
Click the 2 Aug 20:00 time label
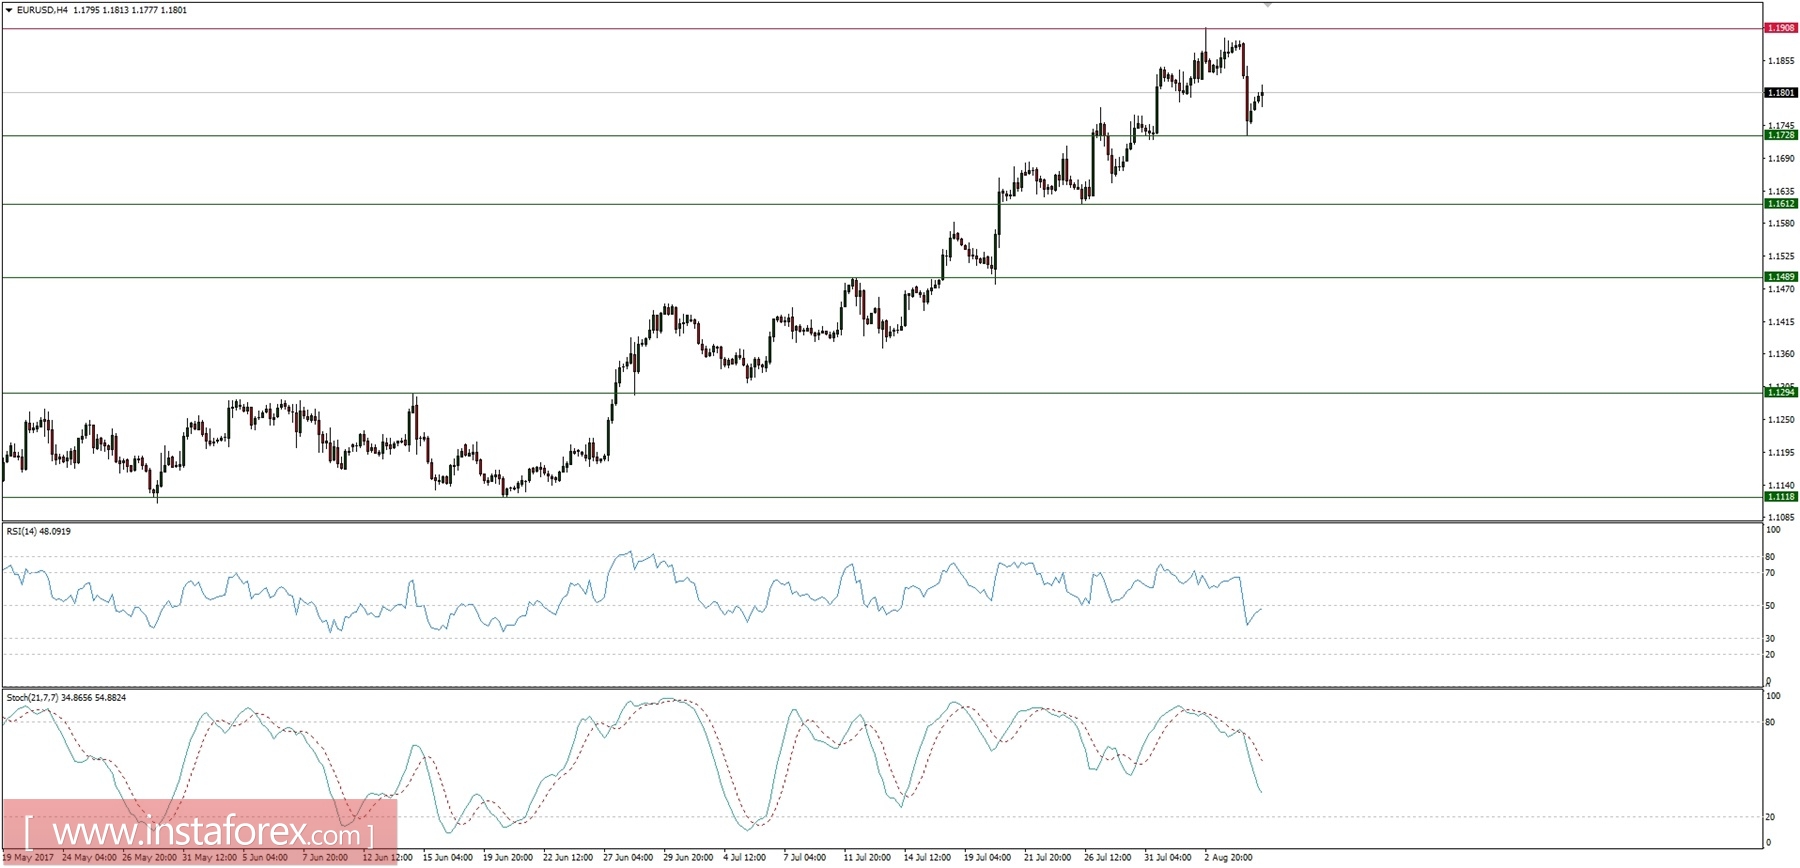(1228, 857)
